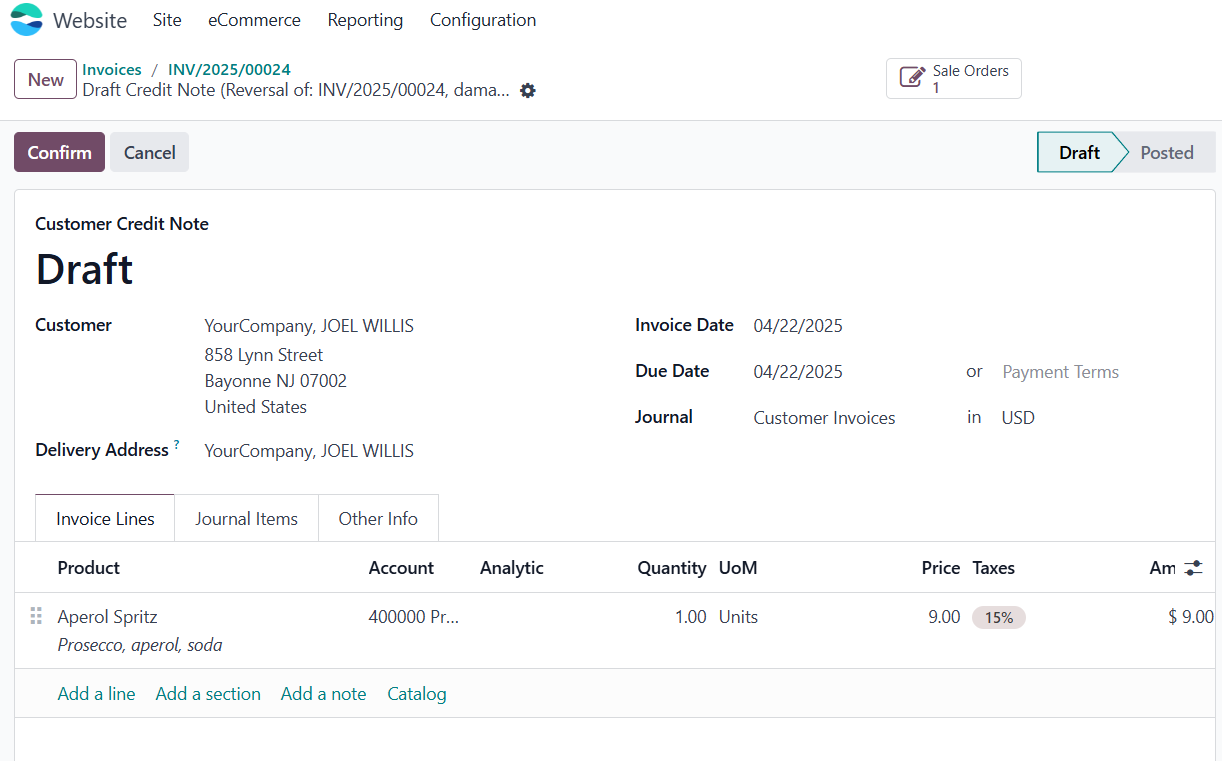Go to Invoices breadcrumb

pos(112,69)
